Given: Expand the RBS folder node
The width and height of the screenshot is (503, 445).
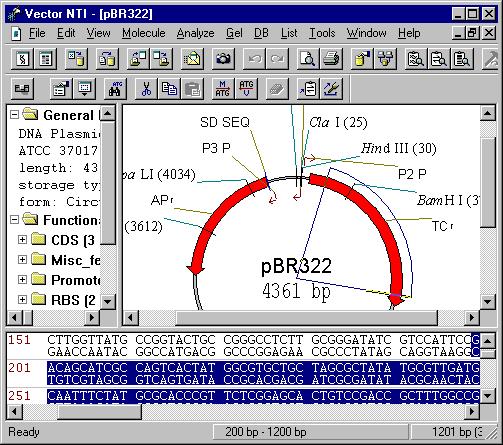Looking at the screenshot, I should [22, 299].
